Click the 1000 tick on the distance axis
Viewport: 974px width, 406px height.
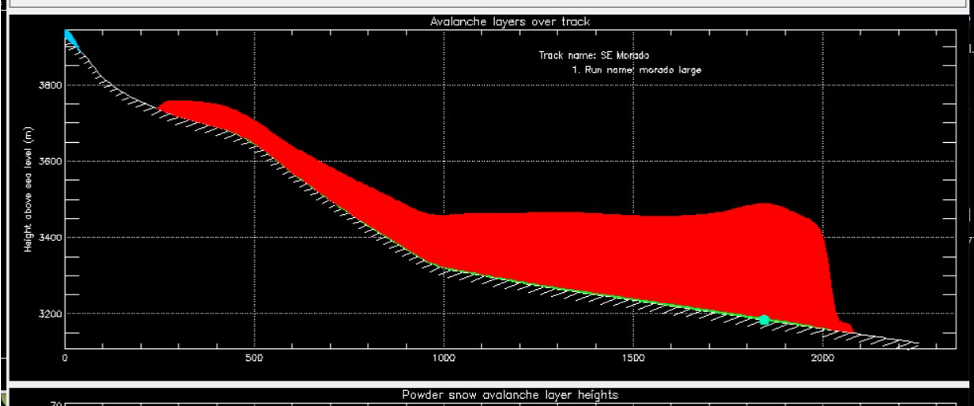tap(443, 357)
